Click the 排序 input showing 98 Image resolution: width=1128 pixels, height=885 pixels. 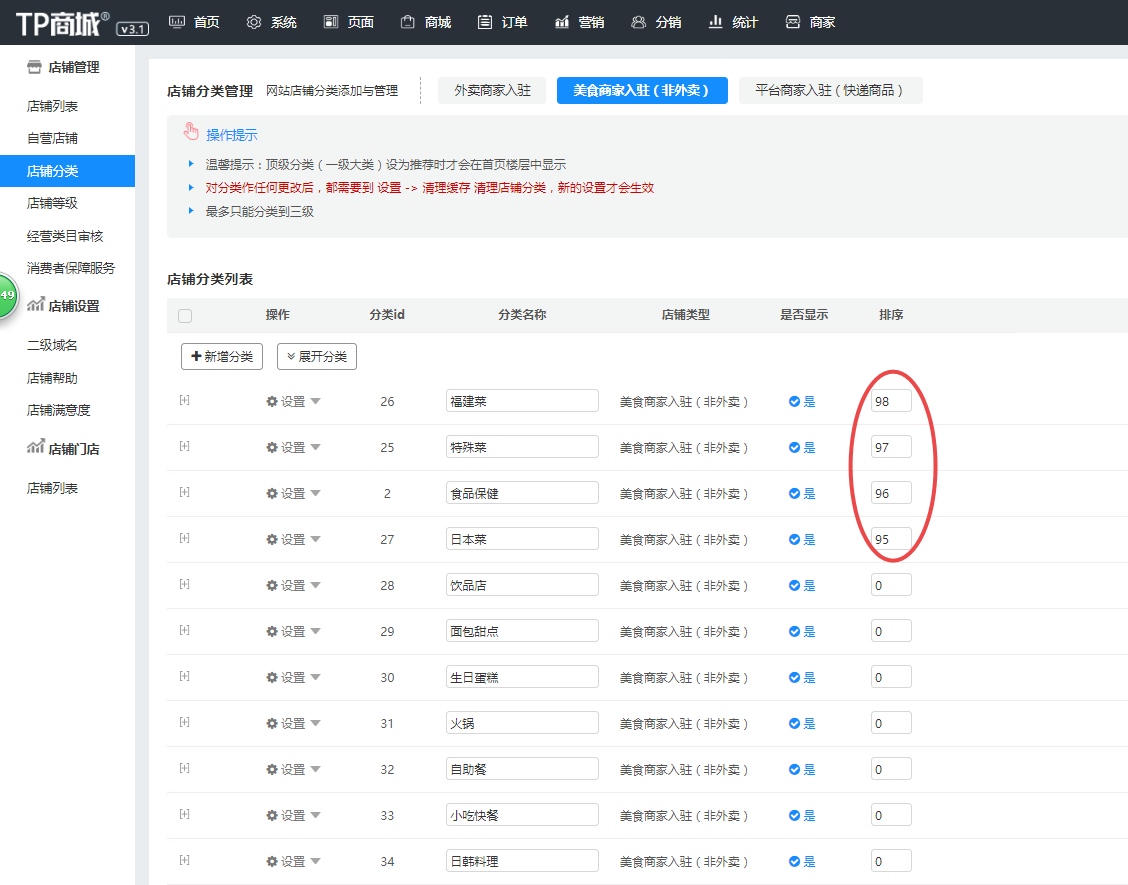coord(890,400)
